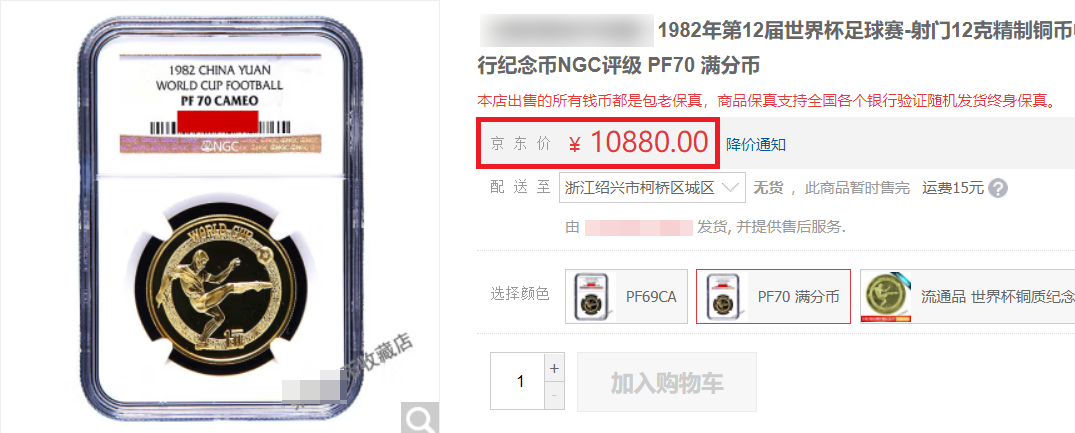Viewport: 1075px width, 433px height.
Task: Click the magnifier zoom icon on the product image
Action: (419, 417)
